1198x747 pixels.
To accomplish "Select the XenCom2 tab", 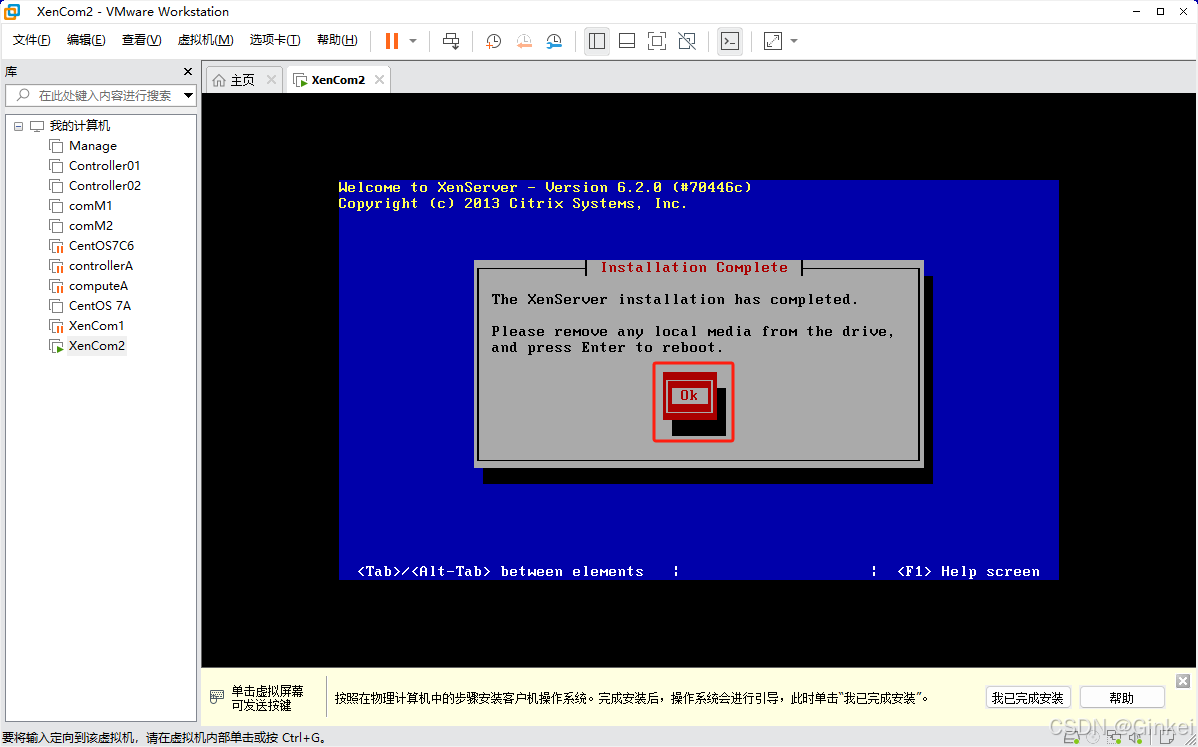I will coord(338,80).
